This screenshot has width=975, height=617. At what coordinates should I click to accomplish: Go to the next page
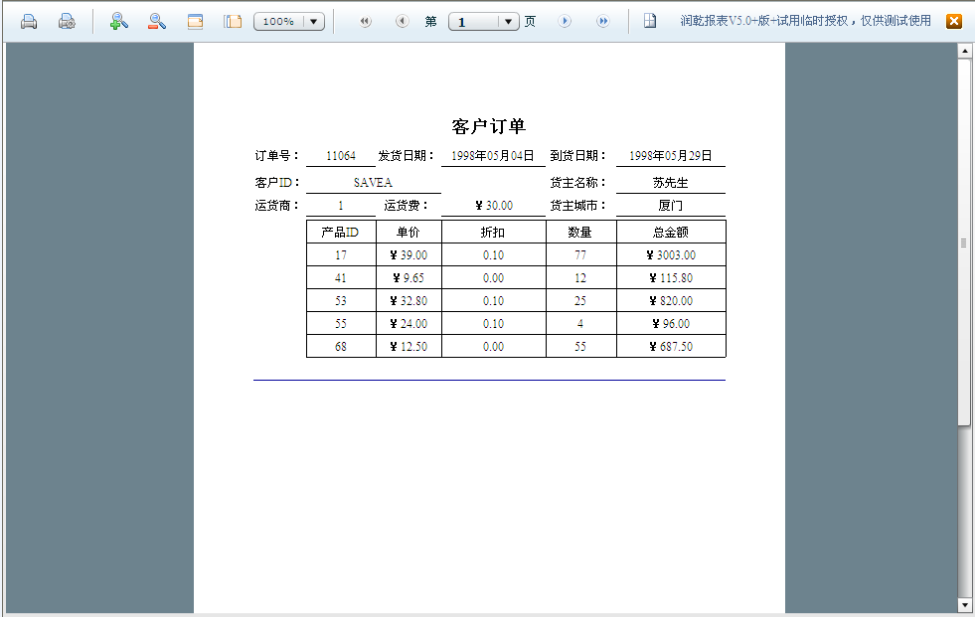pos(565,21)
